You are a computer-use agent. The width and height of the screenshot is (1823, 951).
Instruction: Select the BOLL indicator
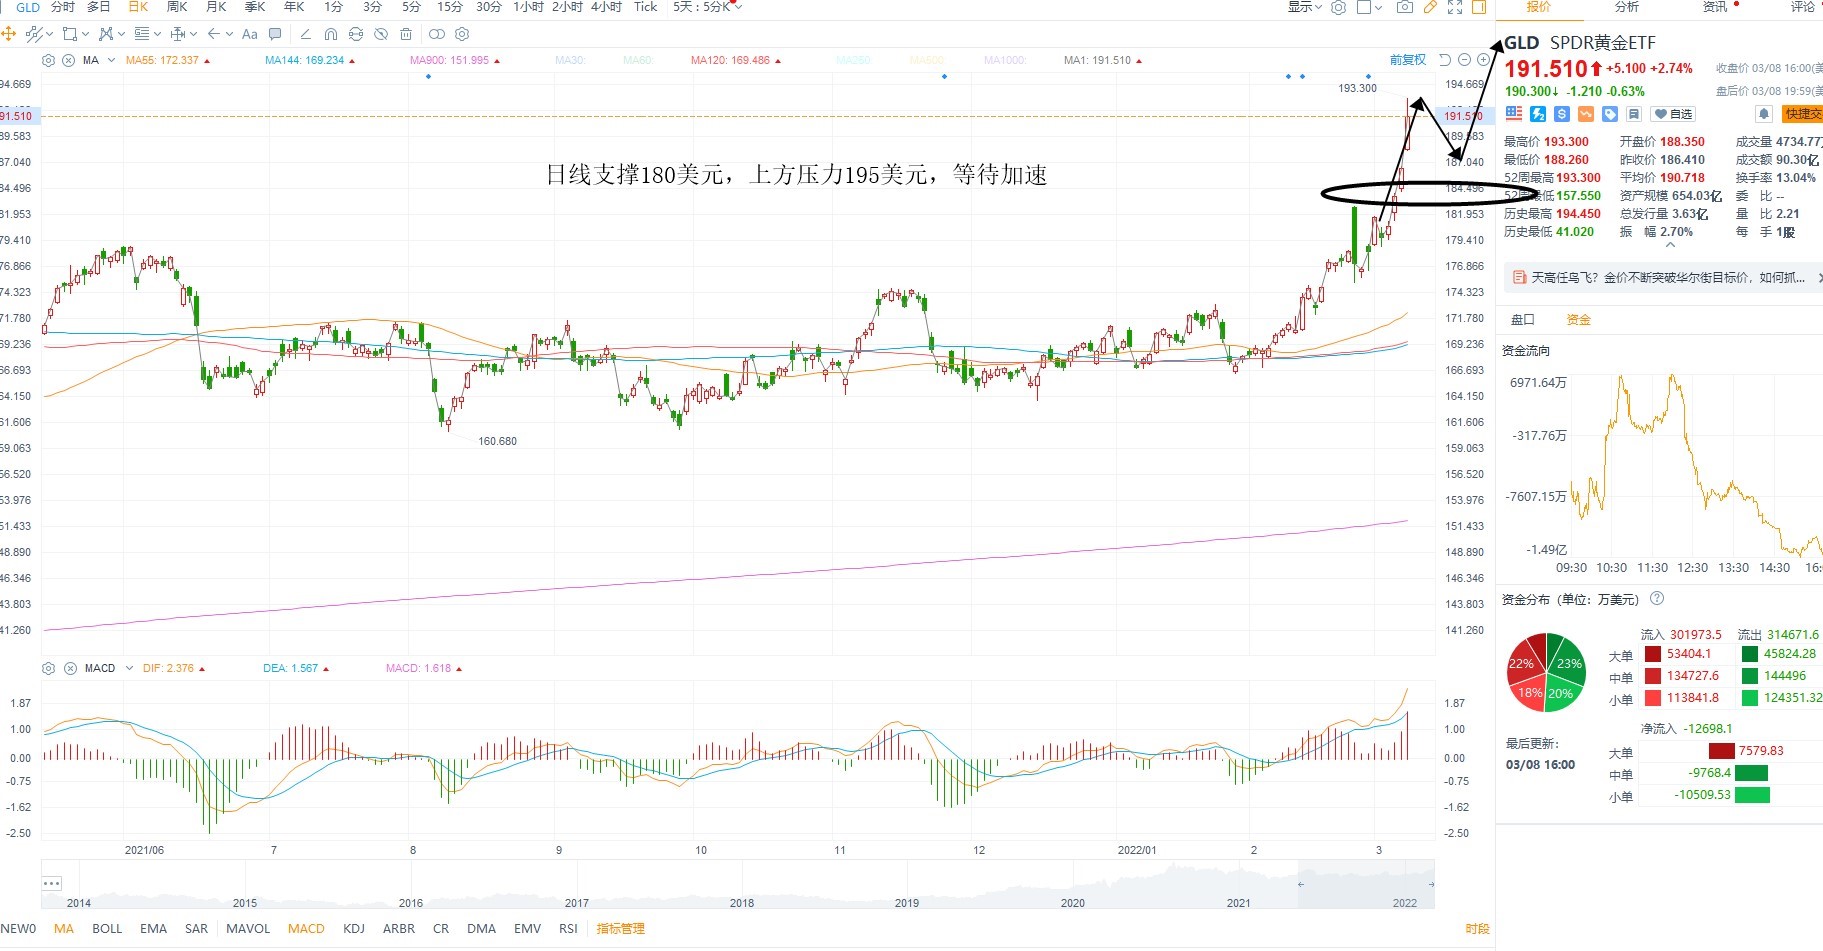pos(107,929)
